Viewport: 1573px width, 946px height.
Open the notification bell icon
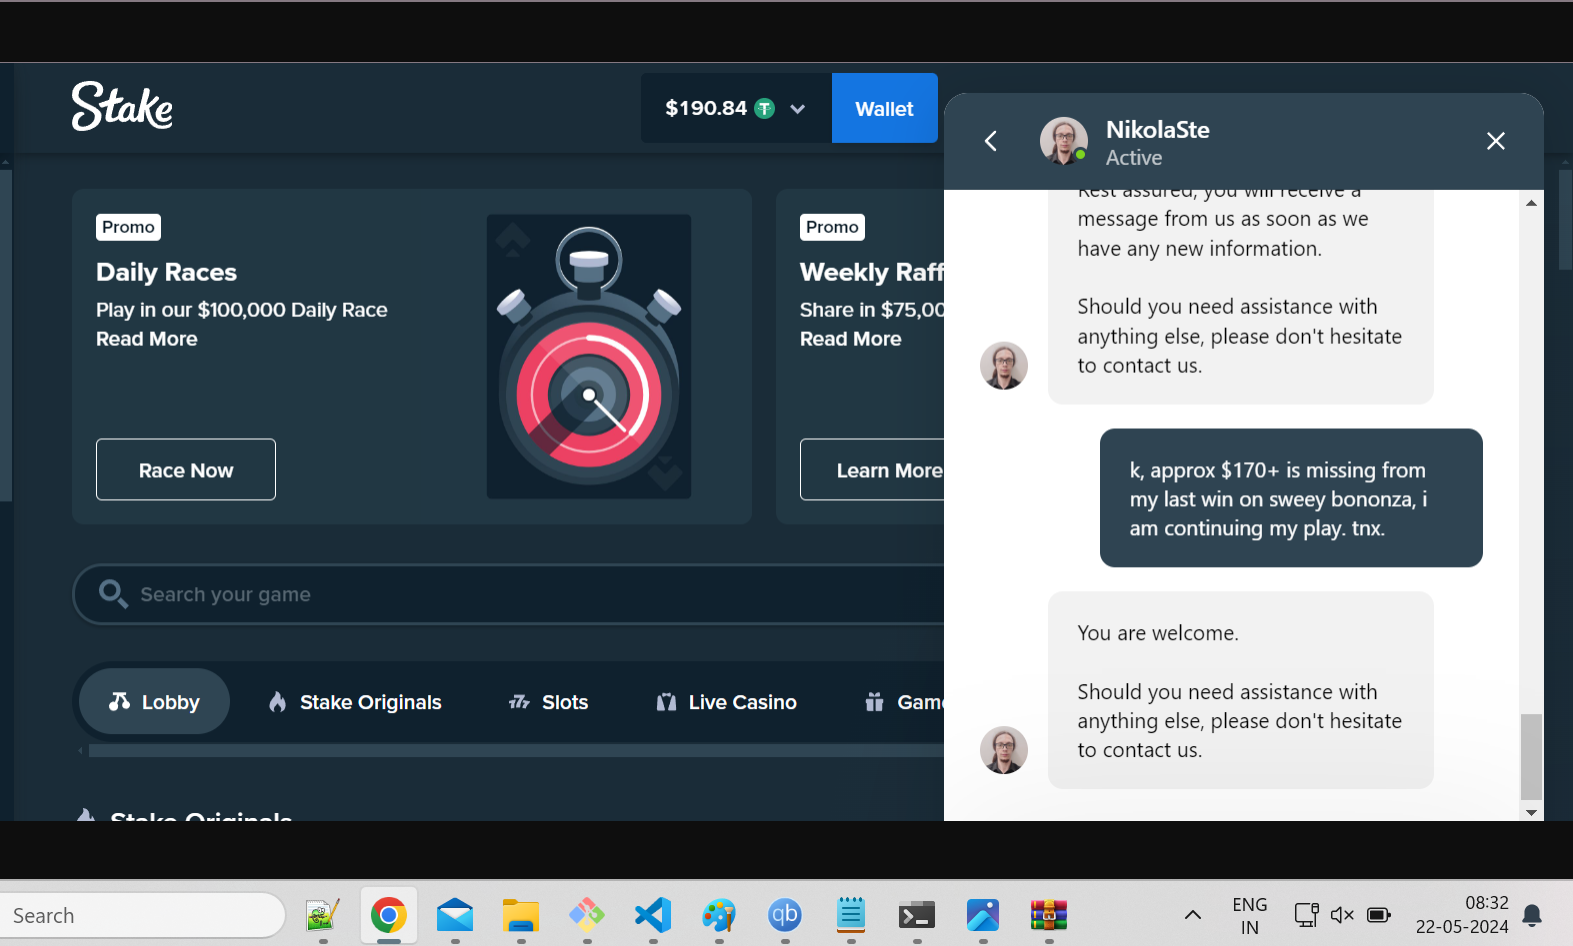1532,915
